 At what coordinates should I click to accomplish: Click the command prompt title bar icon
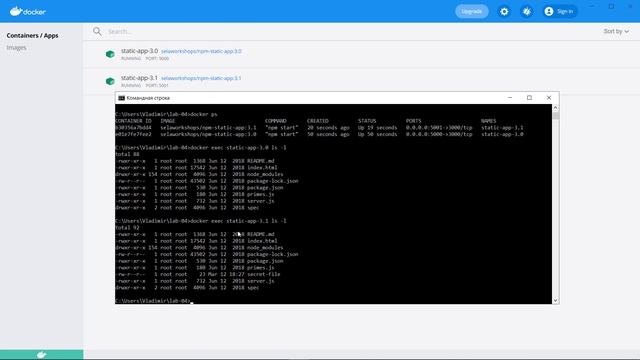coord(121,98)
